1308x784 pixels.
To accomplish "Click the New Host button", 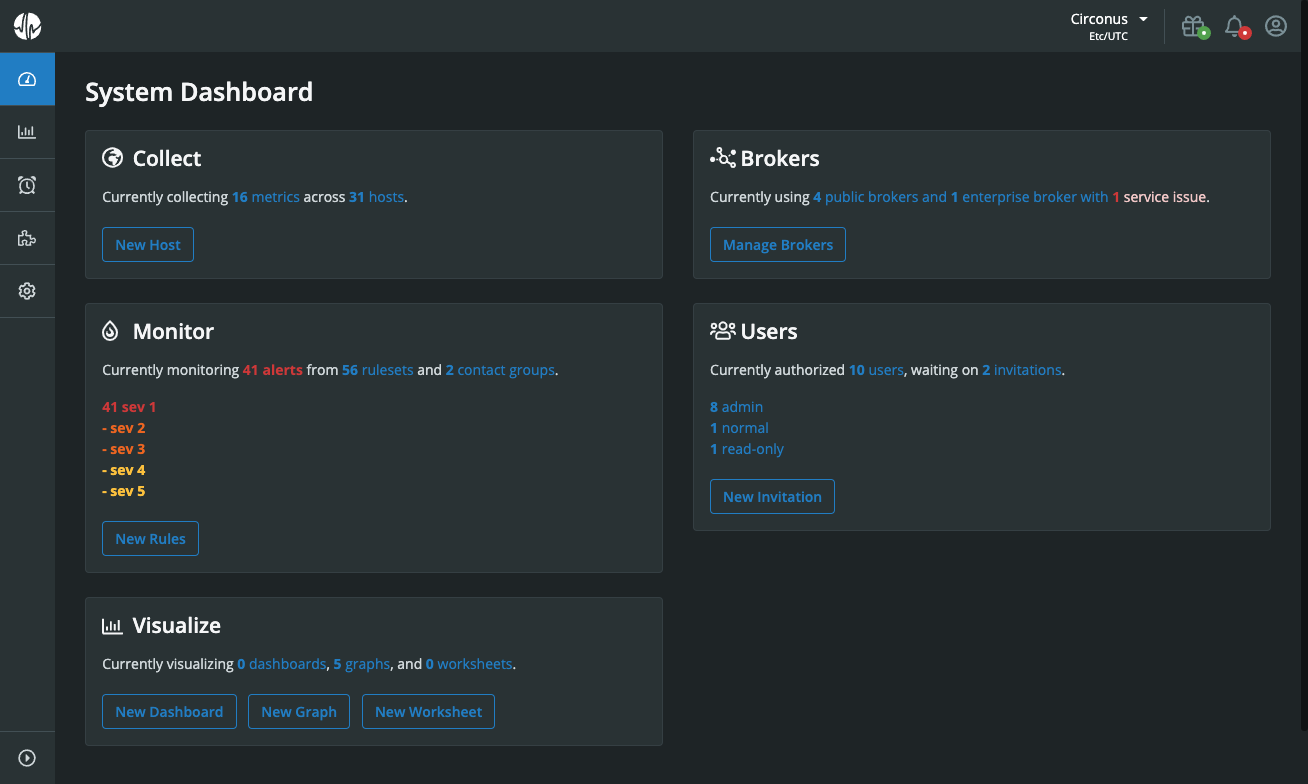I will coord(147,244).
